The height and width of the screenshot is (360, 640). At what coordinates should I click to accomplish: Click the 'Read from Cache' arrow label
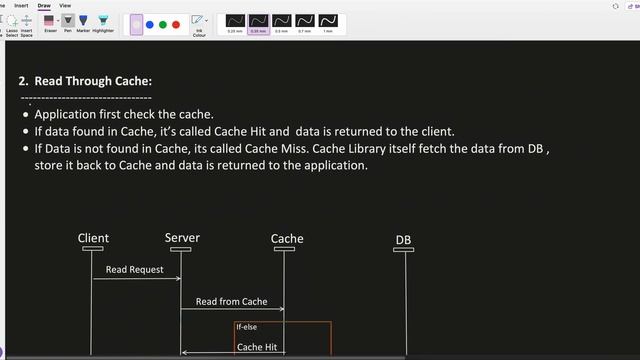[x=231, y=302]
